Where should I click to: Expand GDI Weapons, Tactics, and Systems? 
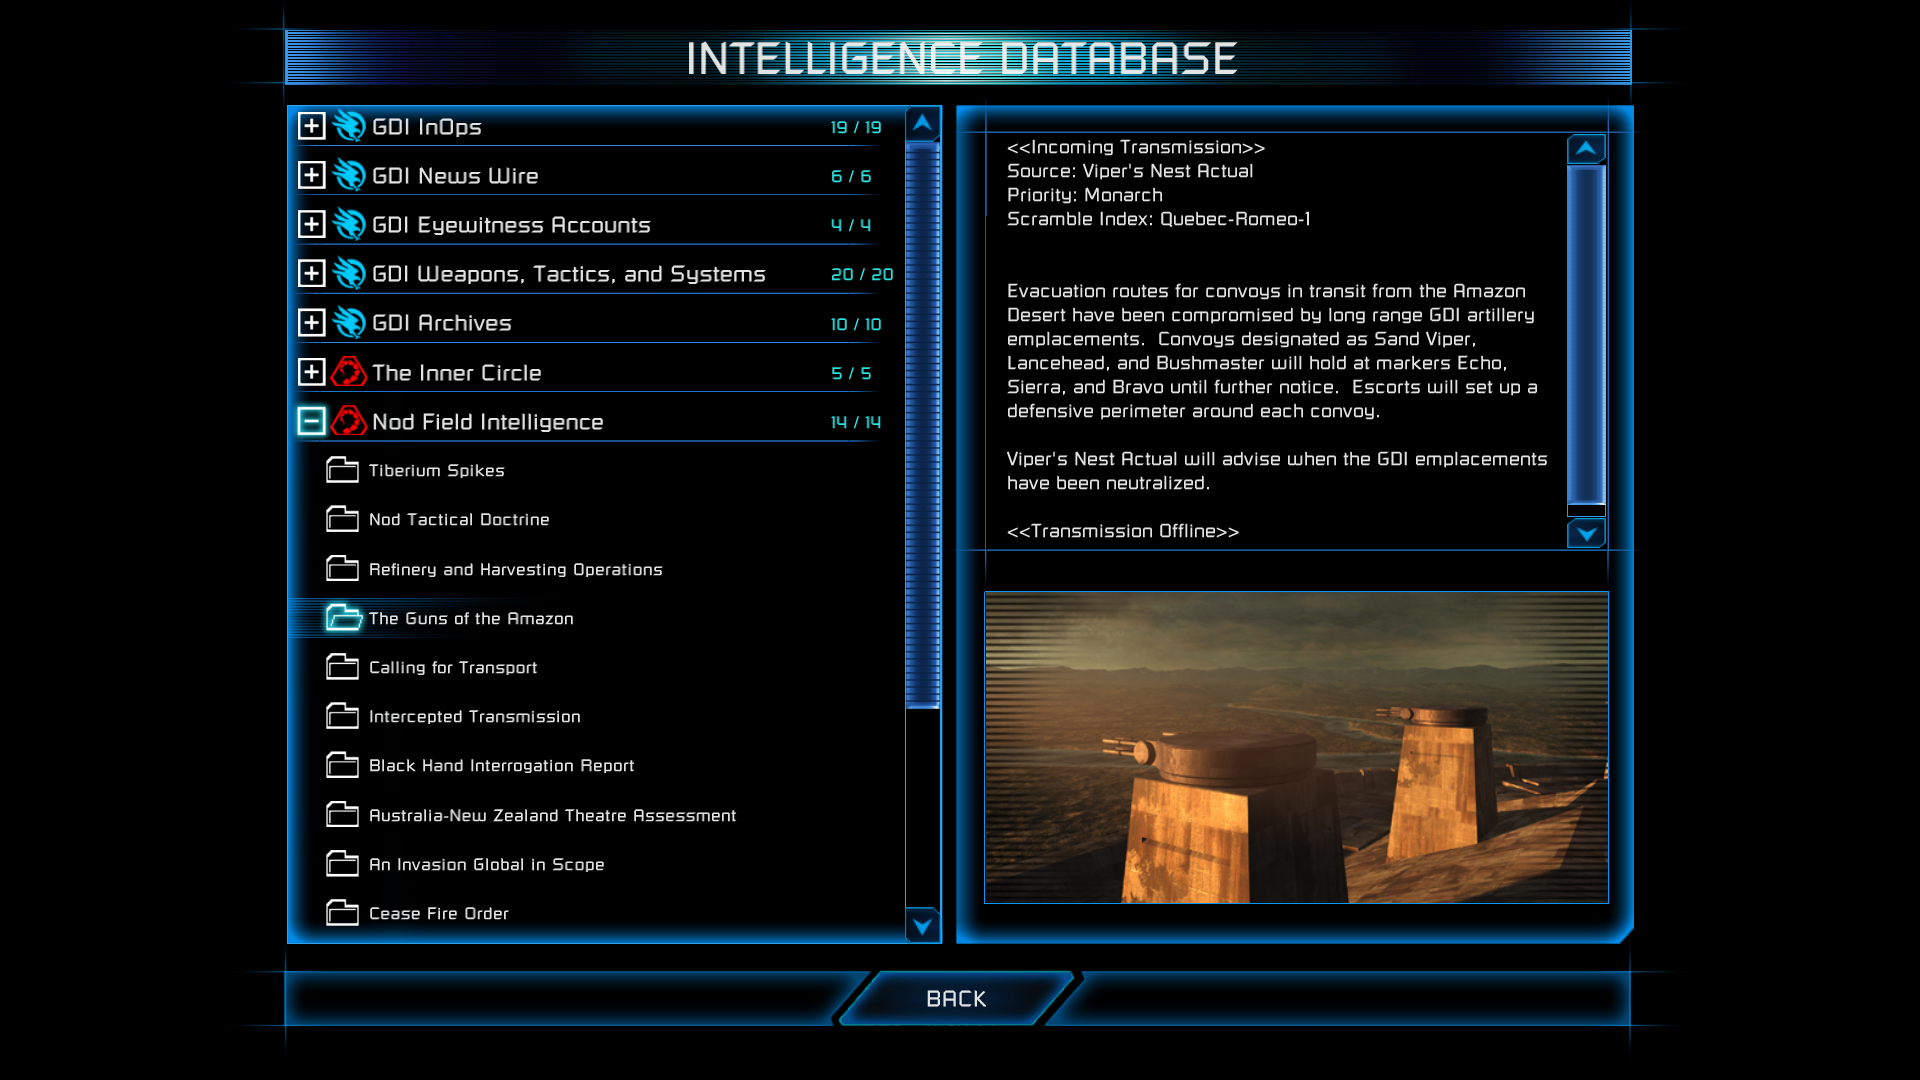click(311, 273)
